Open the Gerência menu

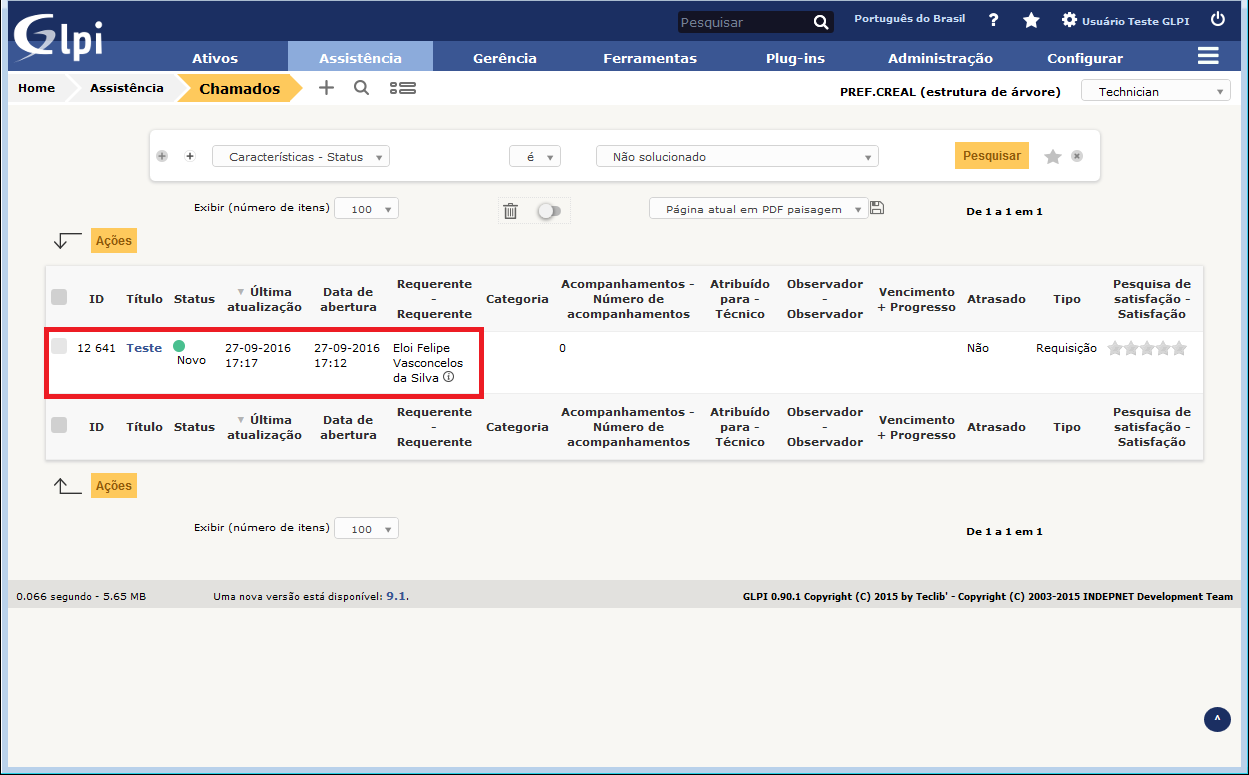504,58
